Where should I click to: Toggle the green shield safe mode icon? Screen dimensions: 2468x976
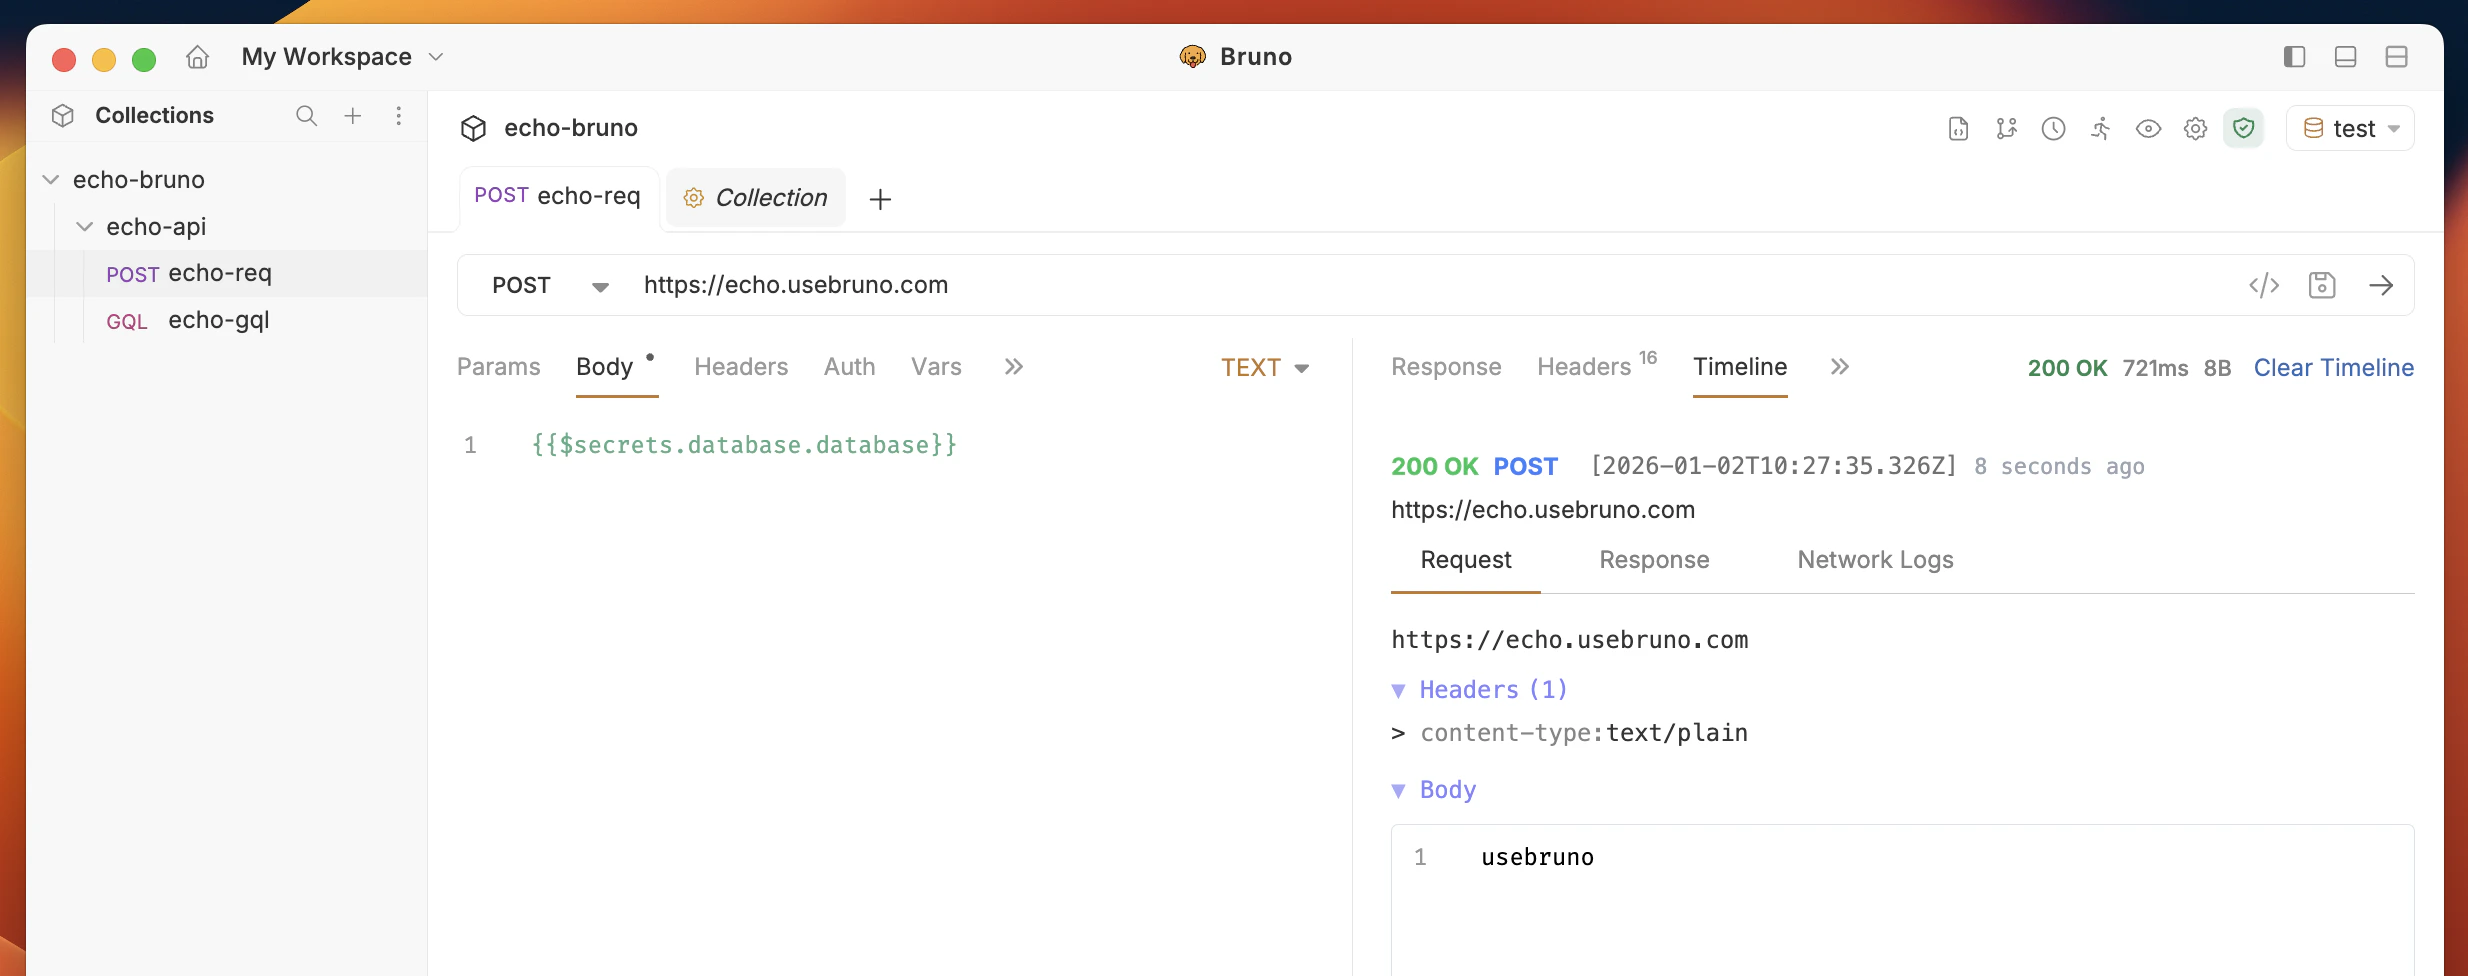[x=2244, y=128]
